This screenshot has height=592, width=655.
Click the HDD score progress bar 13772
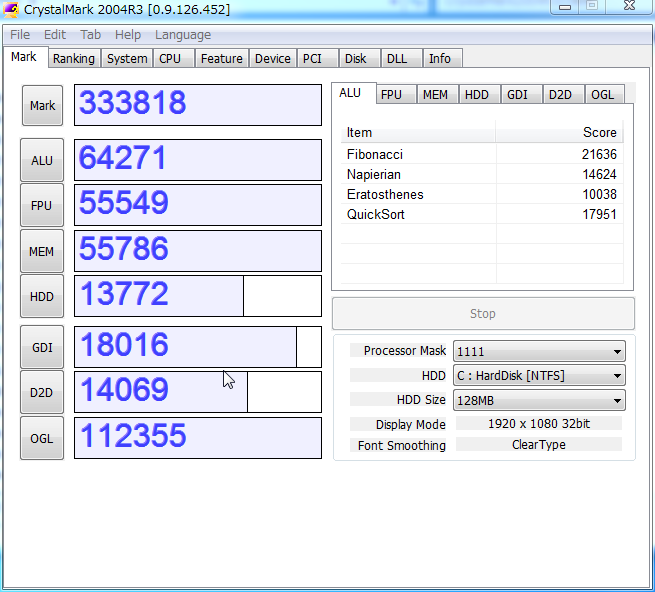(x=198, y=296)
